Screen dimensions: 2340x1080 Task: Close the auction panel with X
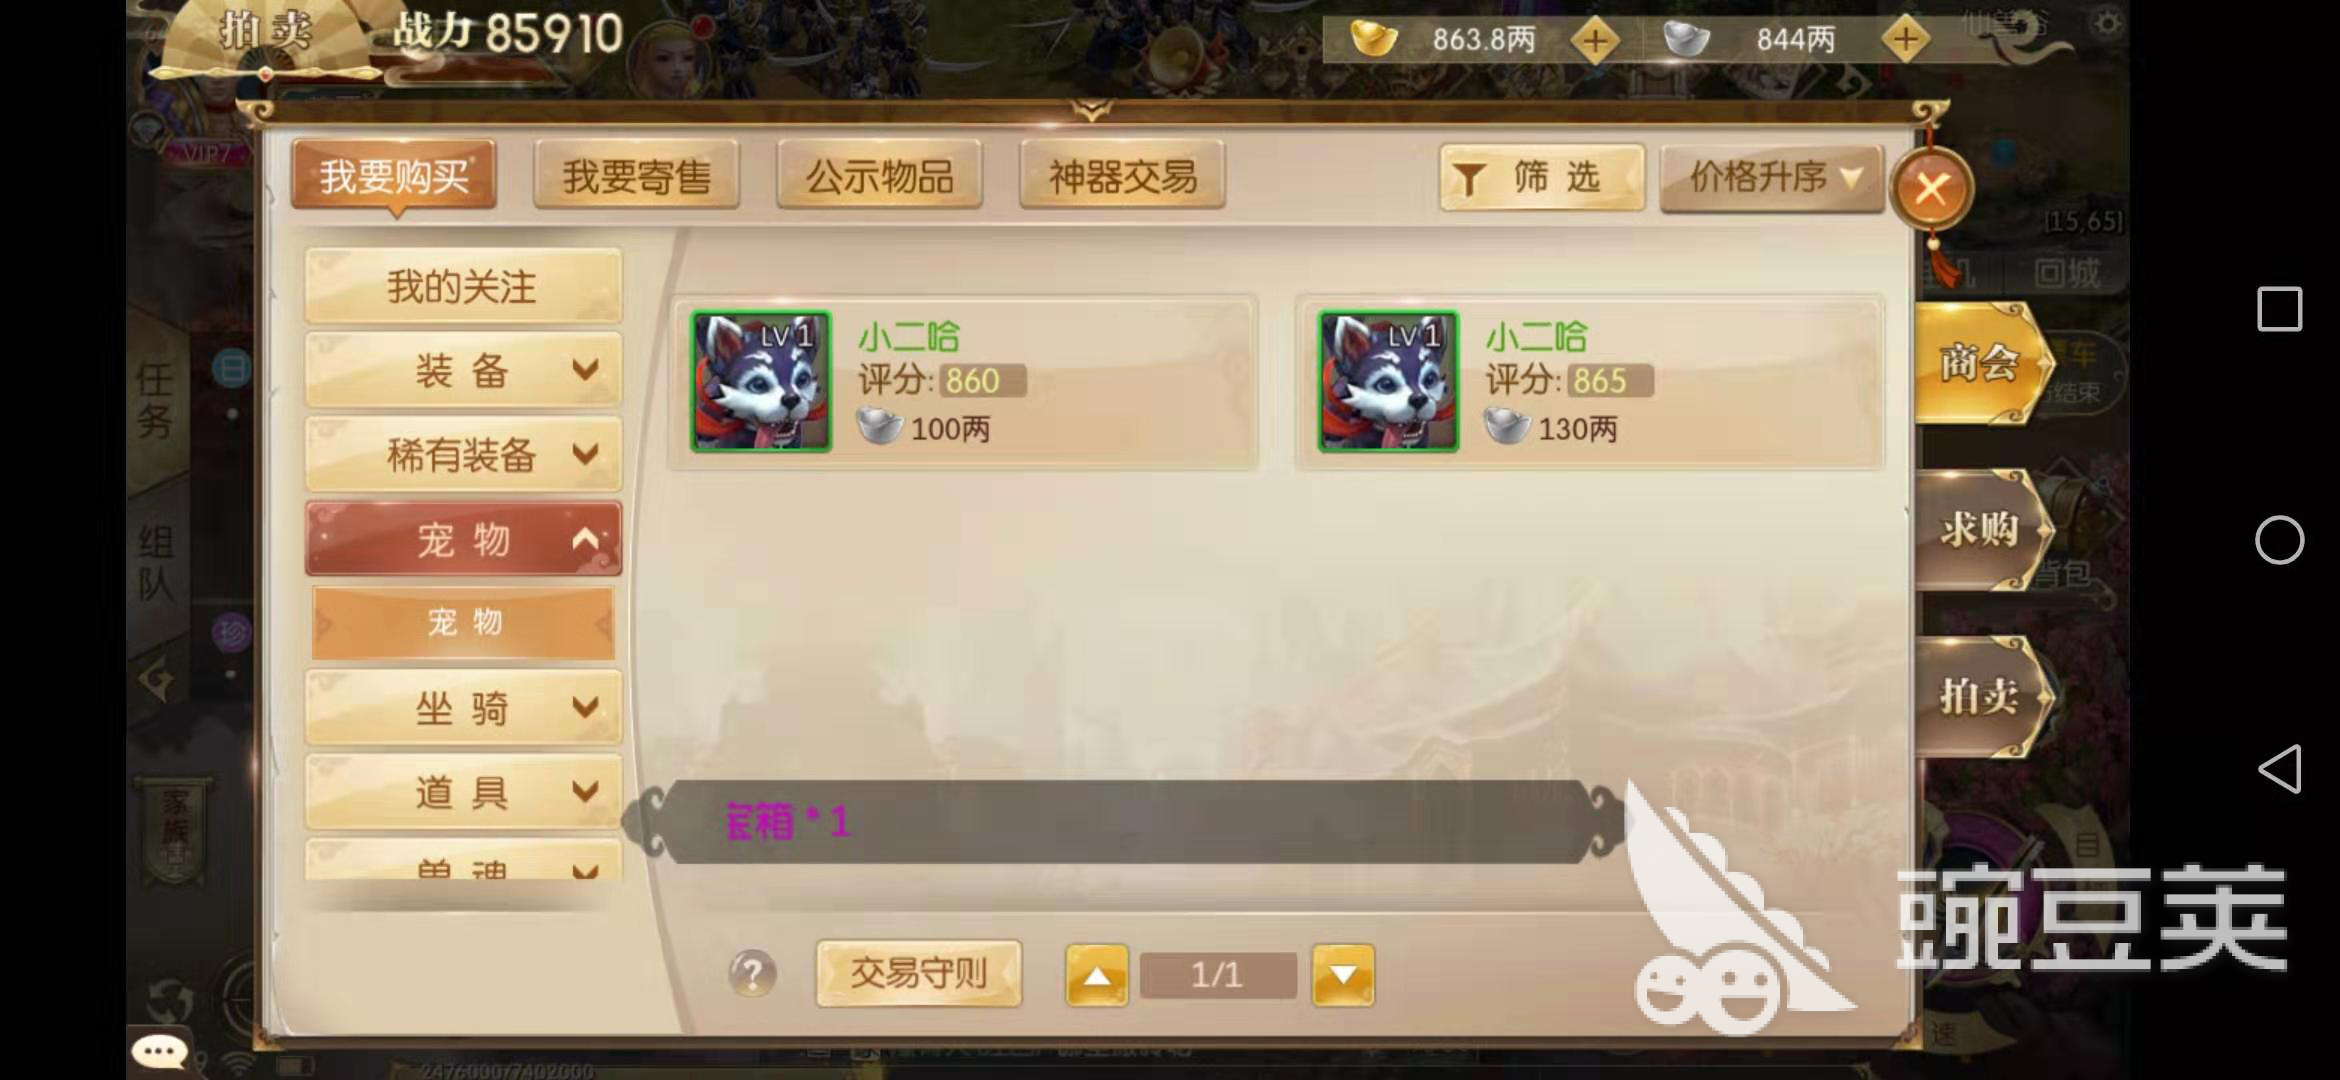[x=1931, y=188]
